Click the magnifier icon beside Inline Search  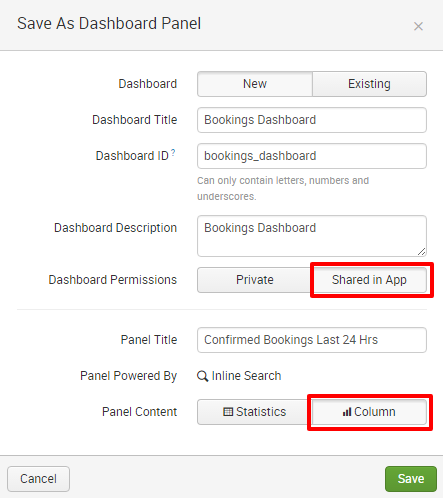tap(202, 376)
